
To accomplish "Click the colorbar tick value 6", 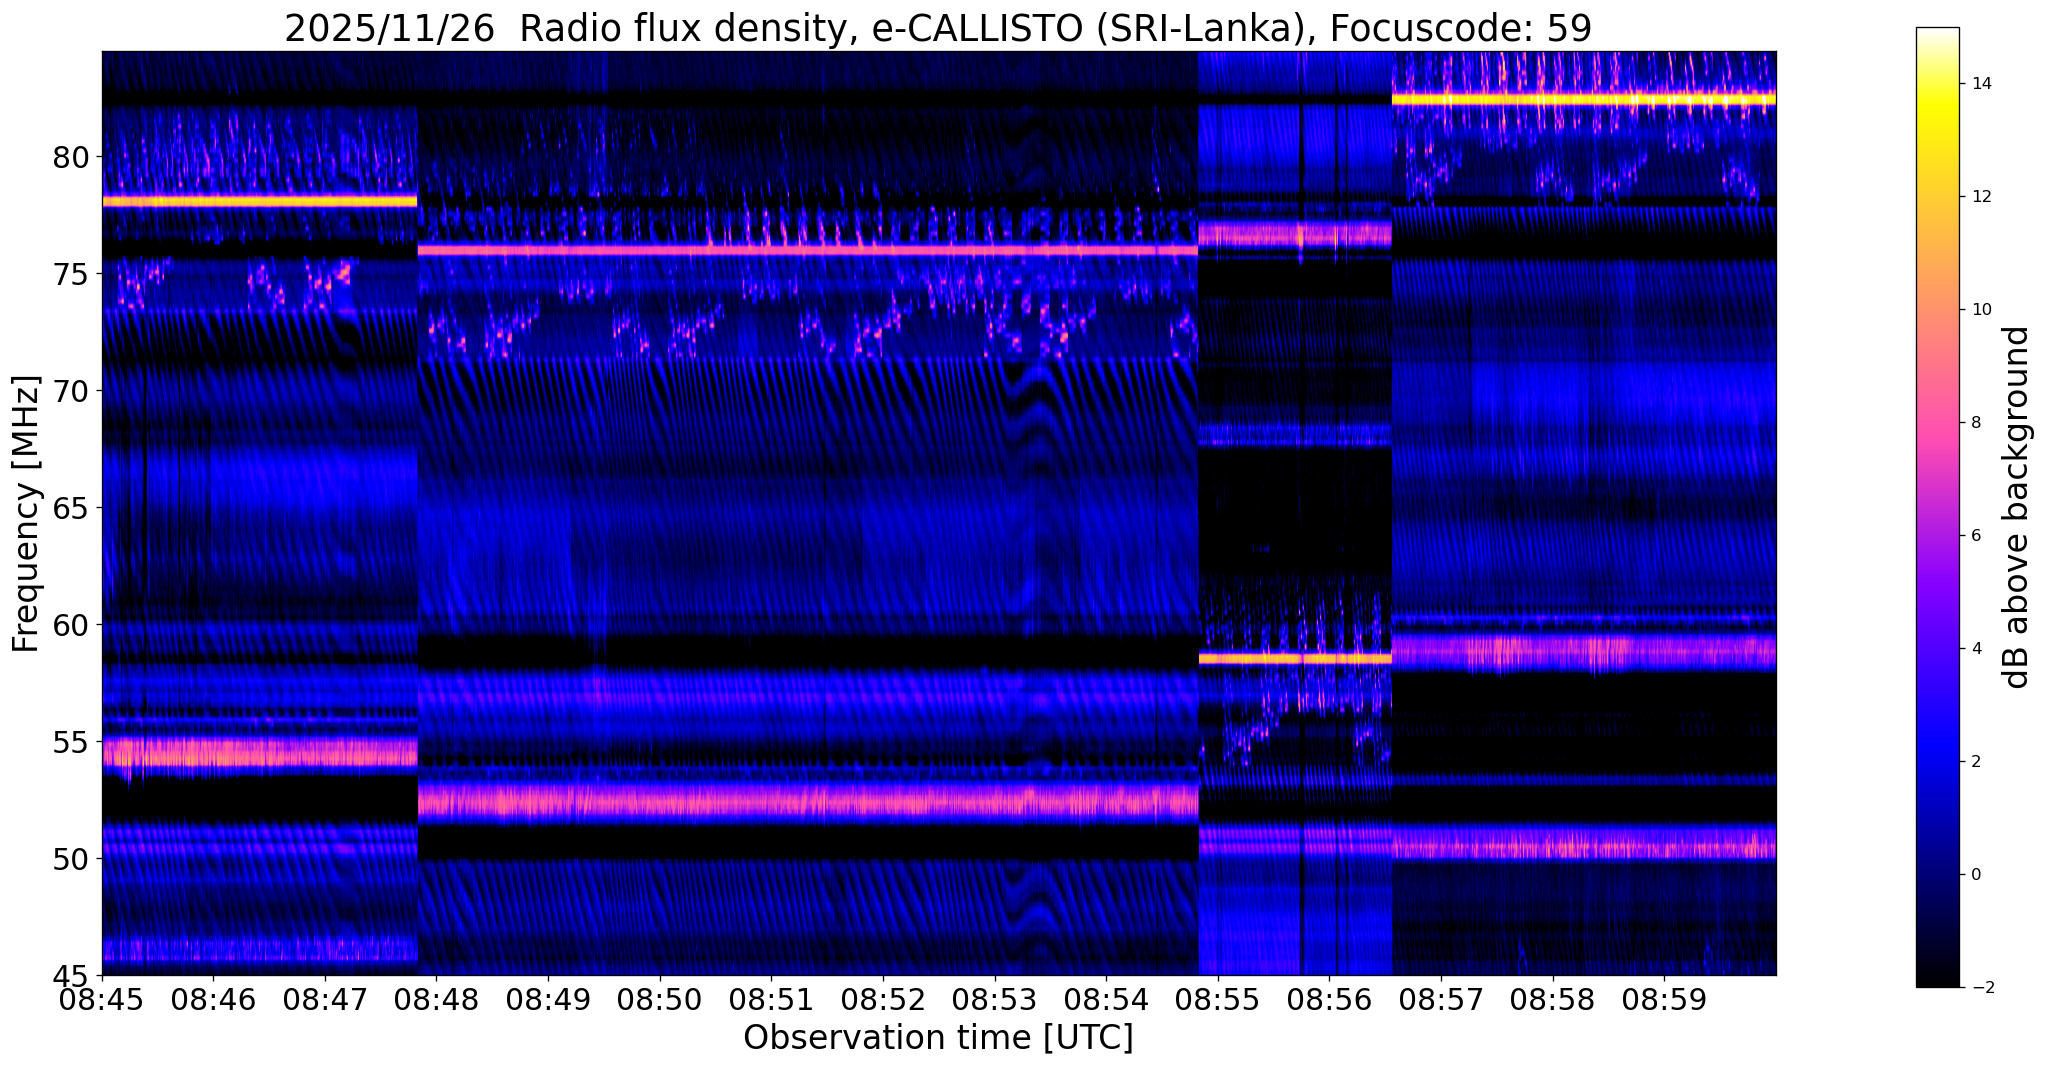I will pos(1974,536).
